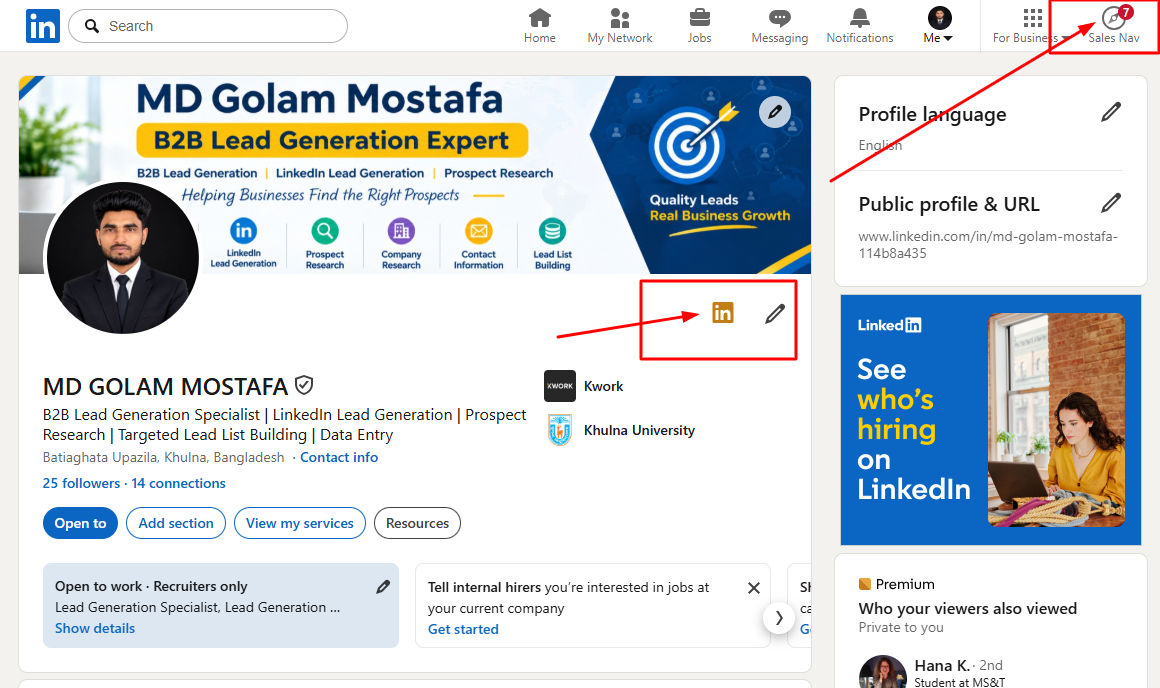1160x688 pixels.
Task: Click the Open to button
Action: (x=81, y=523)
